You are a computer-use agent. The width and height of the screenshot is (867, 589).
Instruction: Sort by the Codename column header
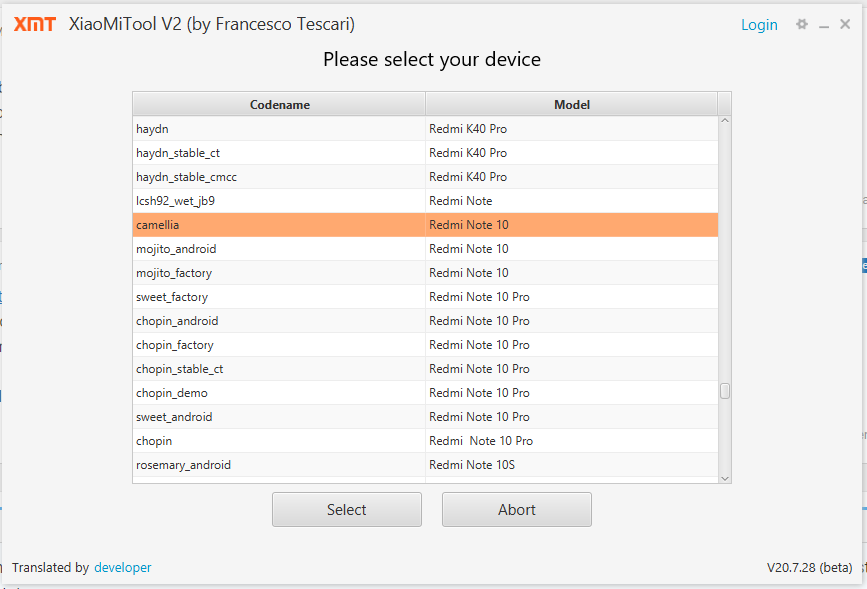tap(279, 105)
